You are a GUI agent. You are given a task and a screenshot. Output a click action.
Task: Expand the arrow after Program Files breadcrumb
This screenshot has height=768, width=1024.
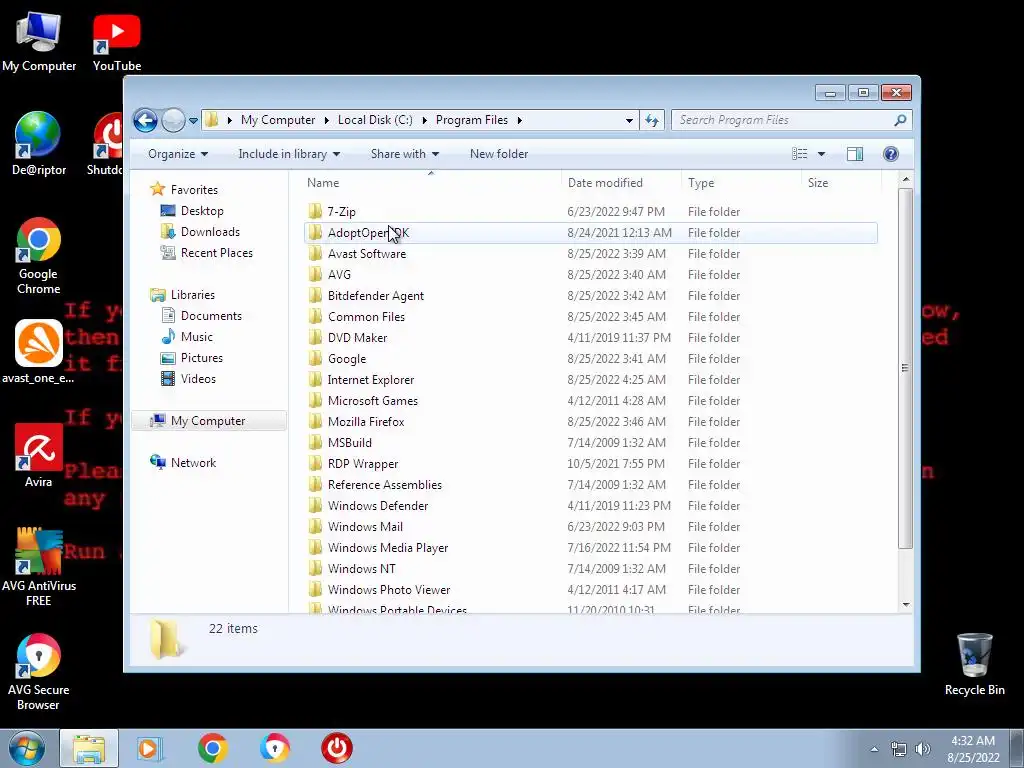point(520,120)
